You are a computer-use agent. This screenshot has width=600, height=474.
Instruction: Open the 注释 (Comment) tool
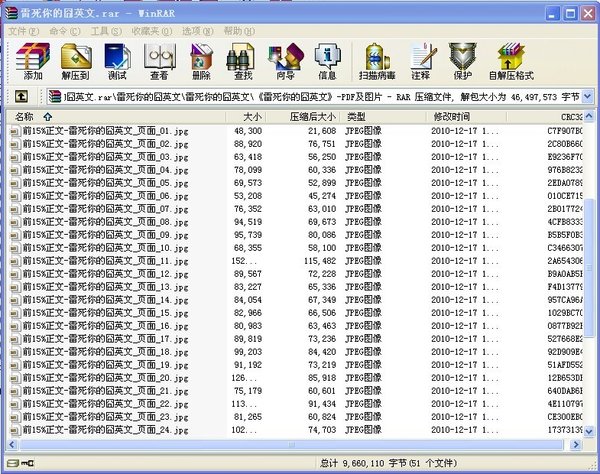click(421, 61)
